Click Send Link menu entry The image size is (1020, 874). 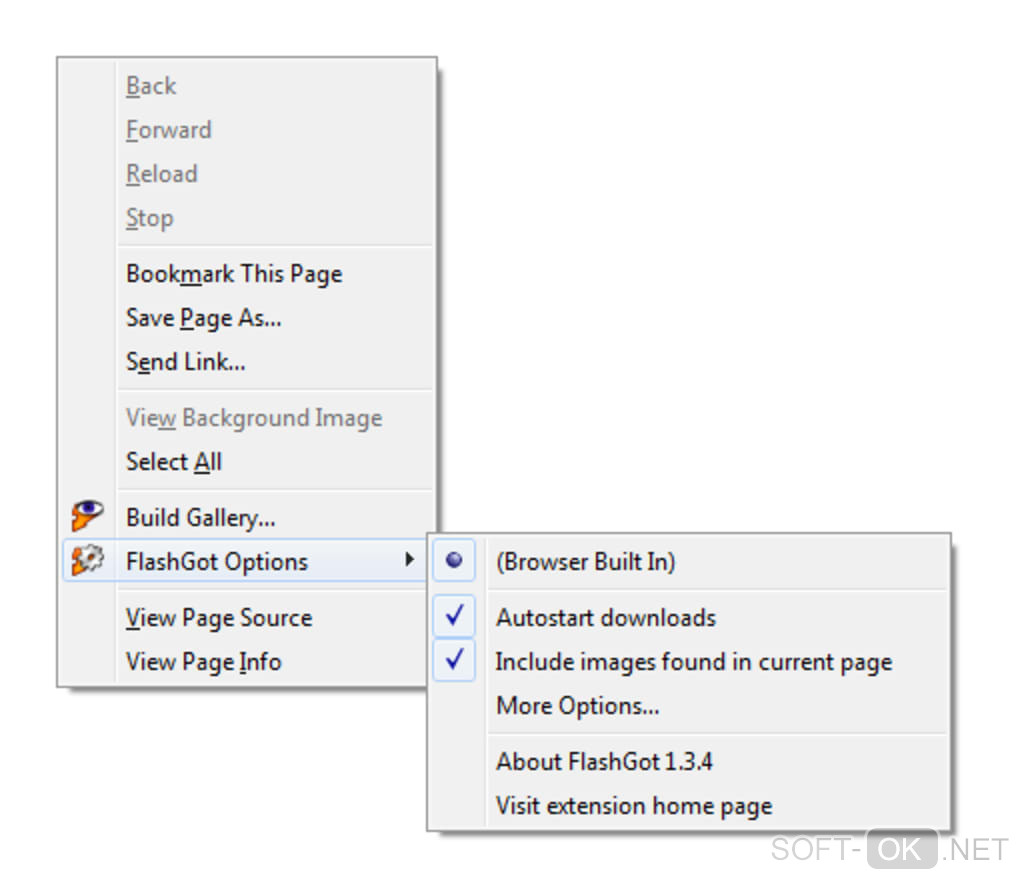coord(186,362)
